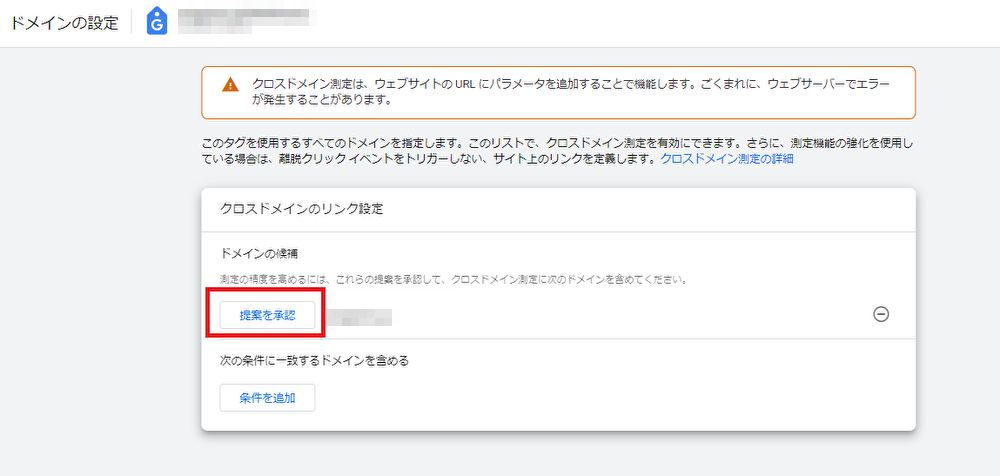Click 次の条件に一致するドメインを含める label
1000x476 pixels.
(314, 360)
